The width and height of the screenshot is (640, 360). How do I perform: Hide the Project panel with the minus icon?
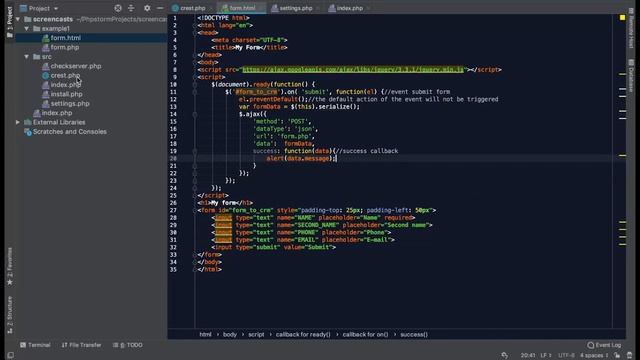pos(160,8)
